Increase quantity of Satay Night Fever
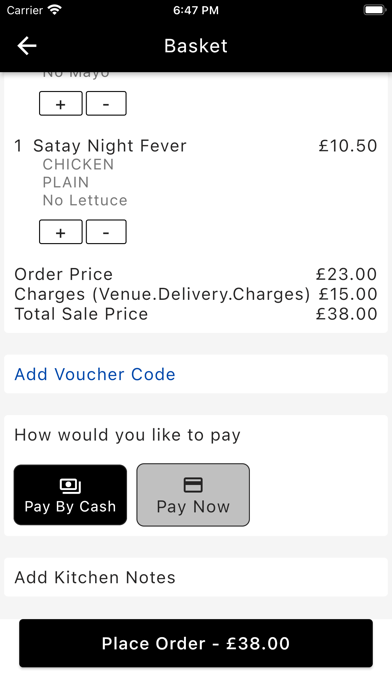392x696 pixels. pyautogui.click(x=61, y=232)
